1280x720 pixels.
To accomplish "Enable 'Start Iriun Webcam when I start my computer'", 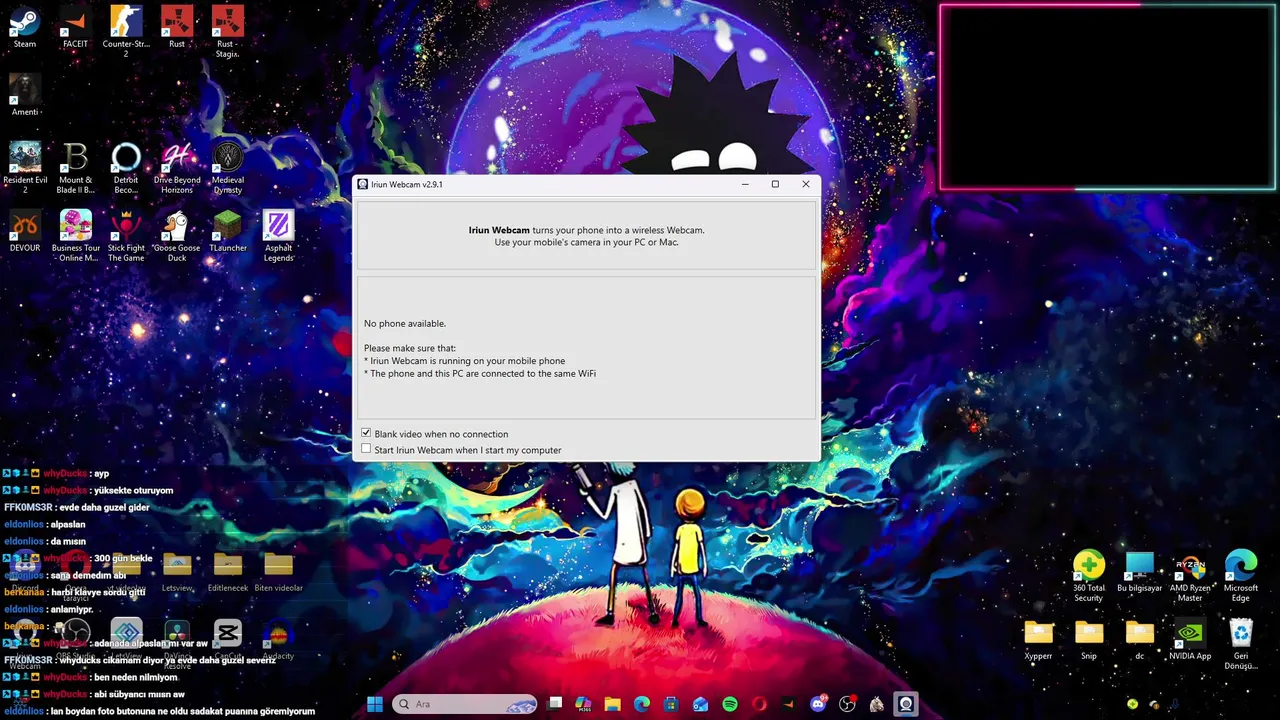I will pyautogui.click(x=366, y=449).
